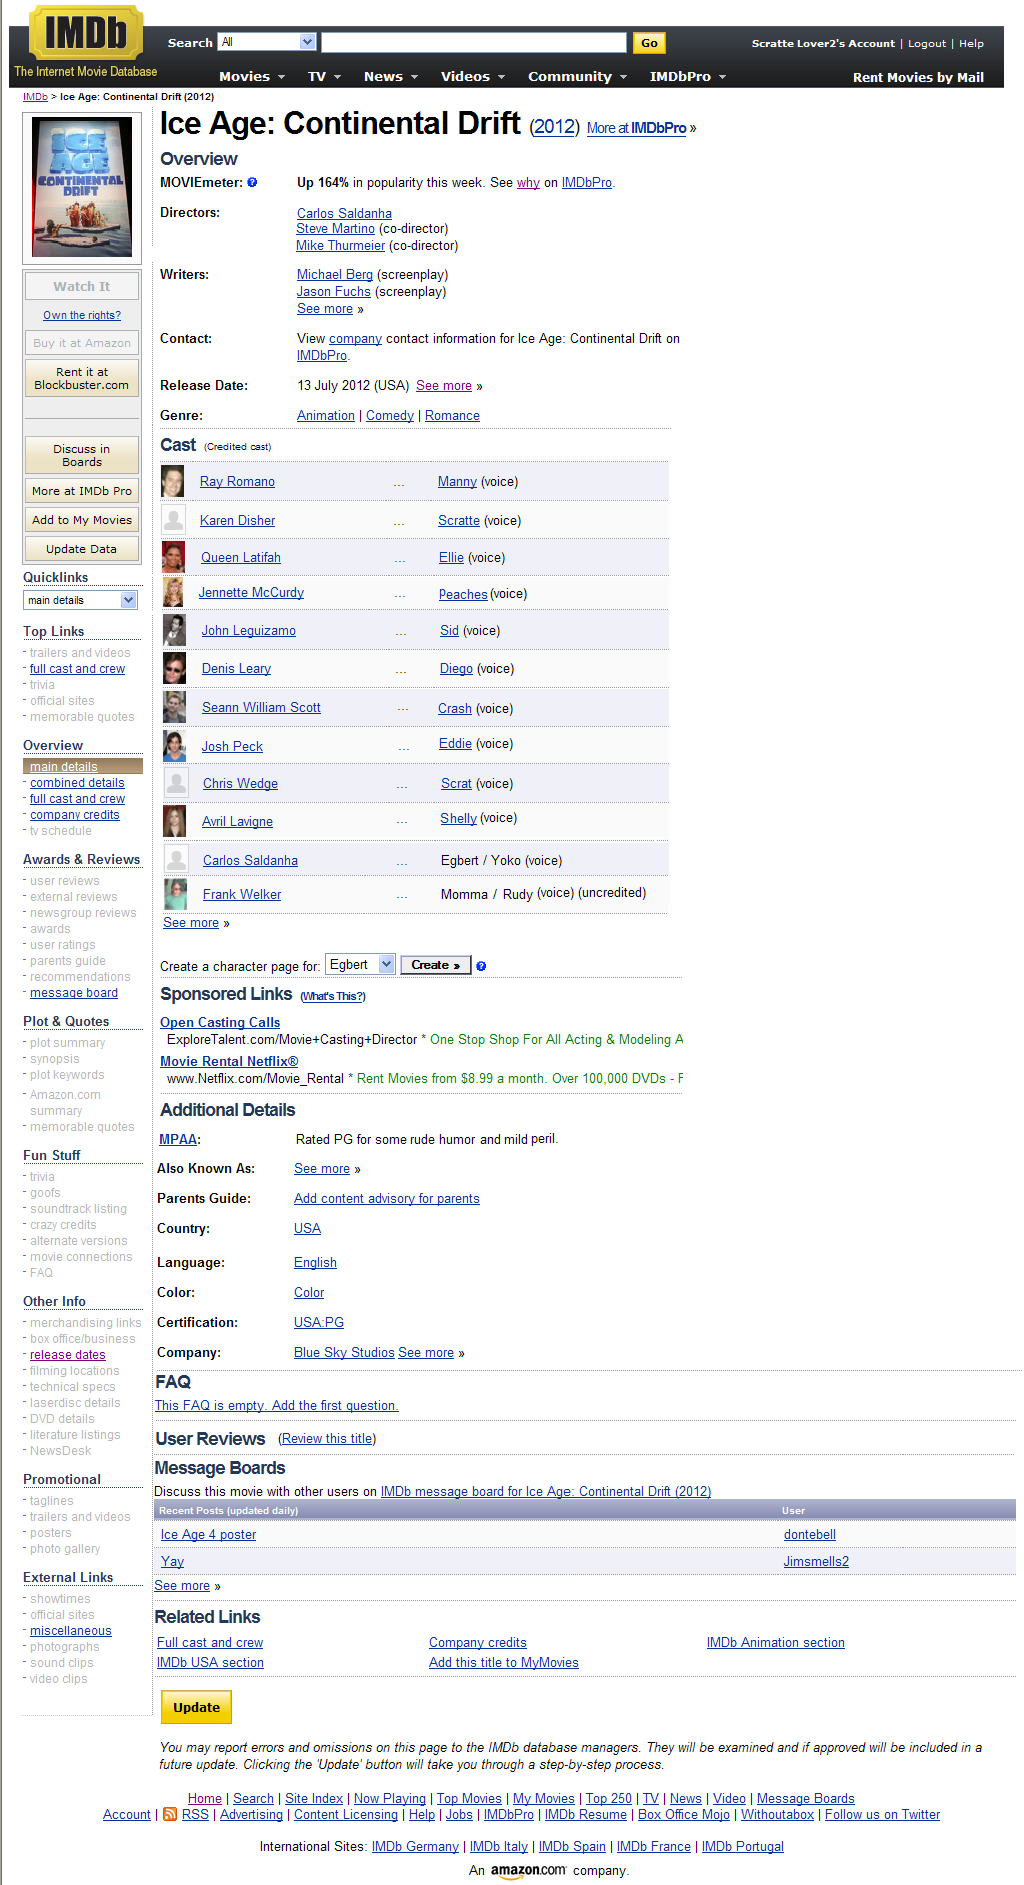Image resolution: width=1024 pixels, height=1885 pixels.
Task: Expand the Movies navigation menu
Action: tap(252, 77)
